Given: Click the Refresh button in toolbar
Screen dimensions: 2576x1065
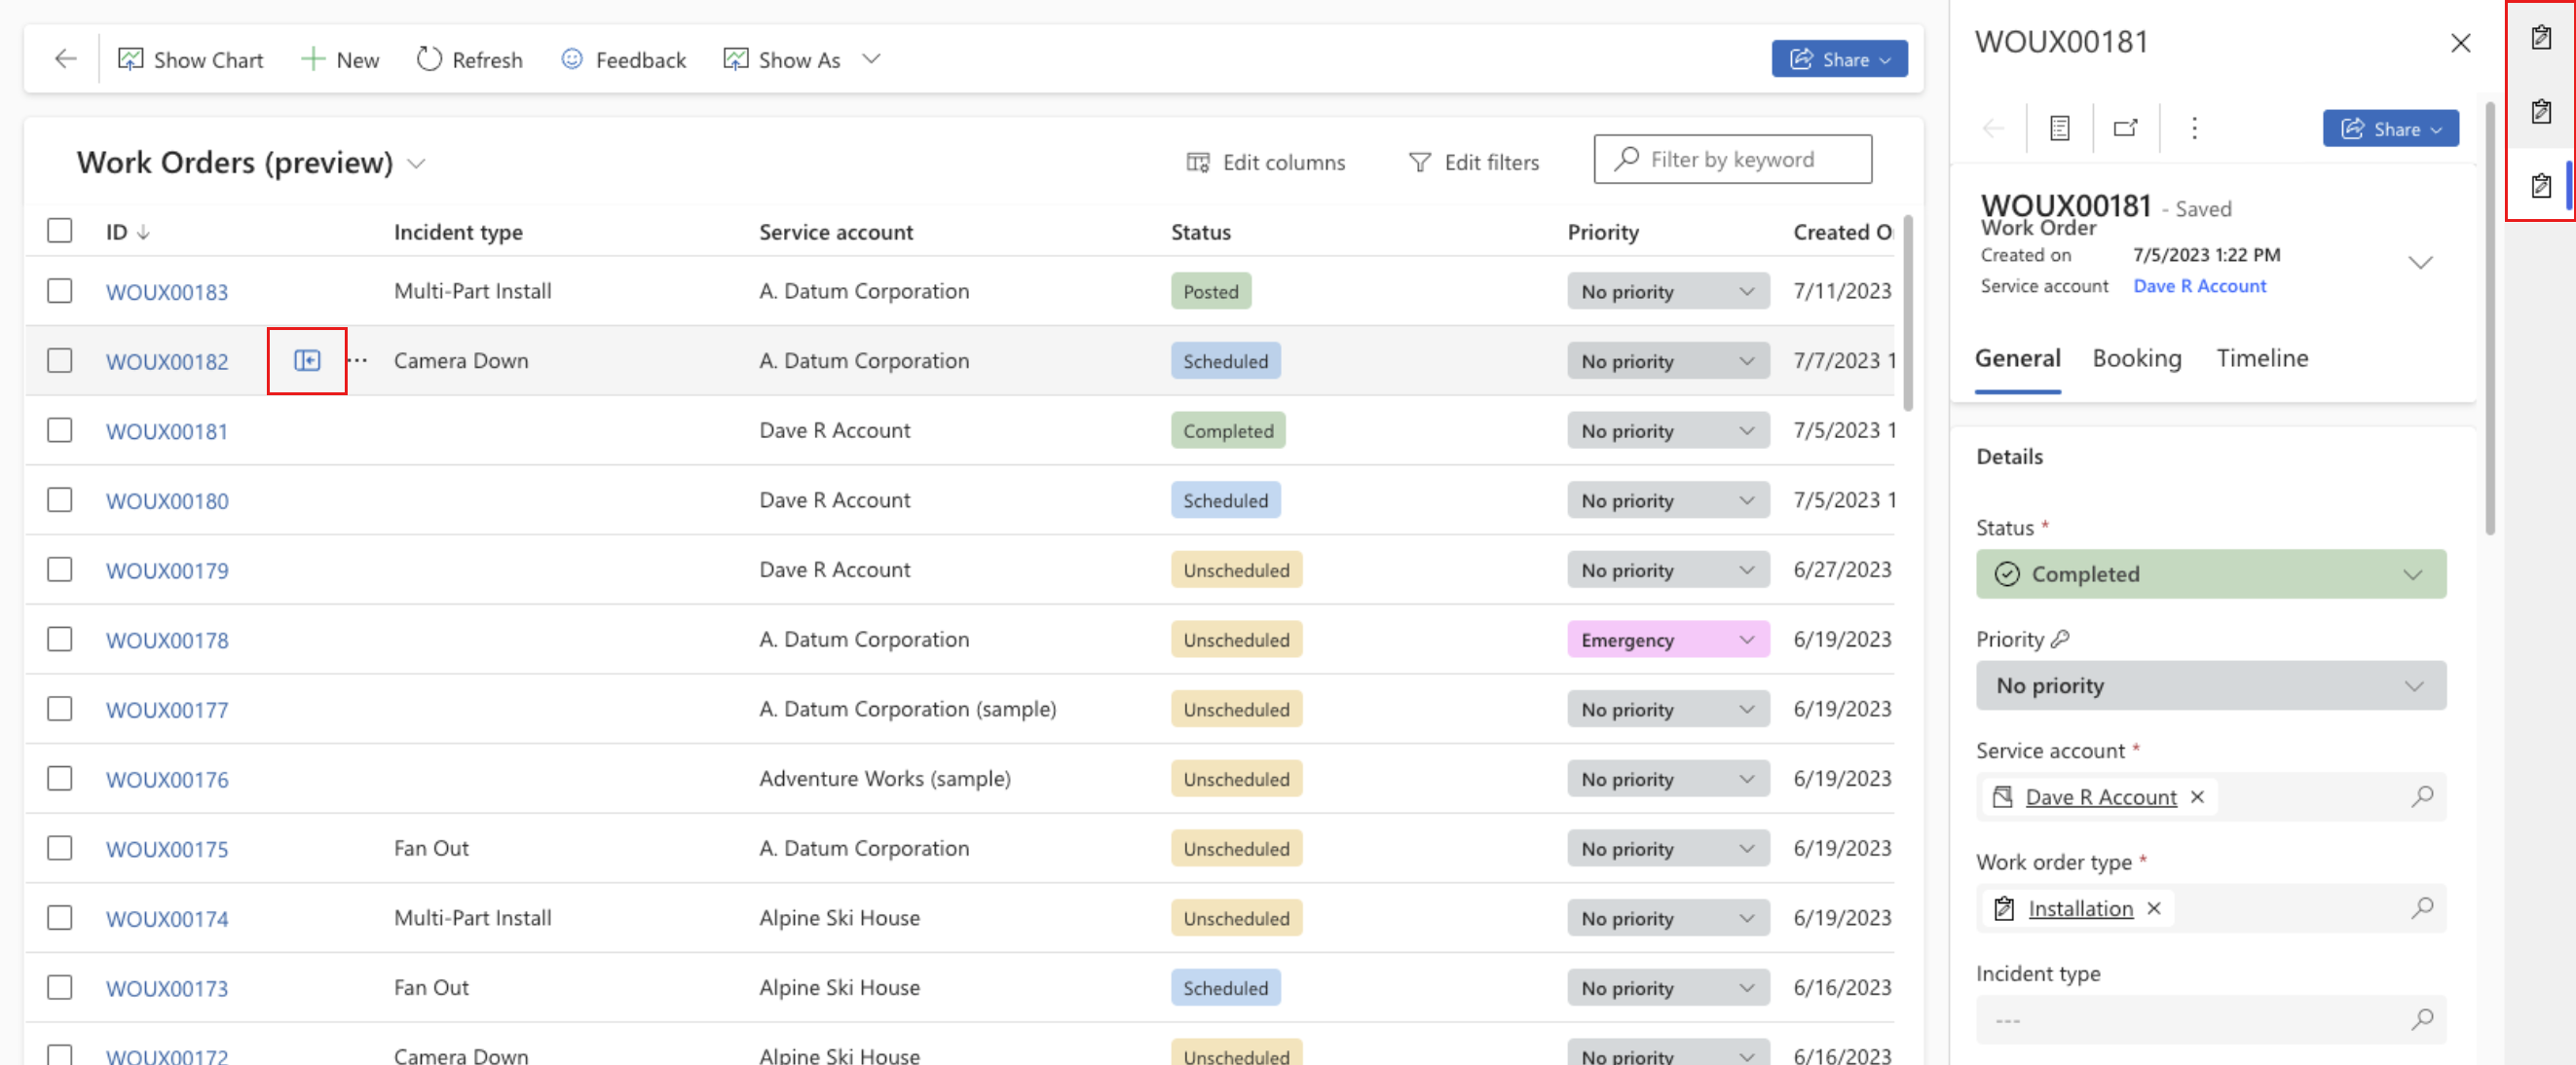Looking at the screenshot, I should point(468,59).
